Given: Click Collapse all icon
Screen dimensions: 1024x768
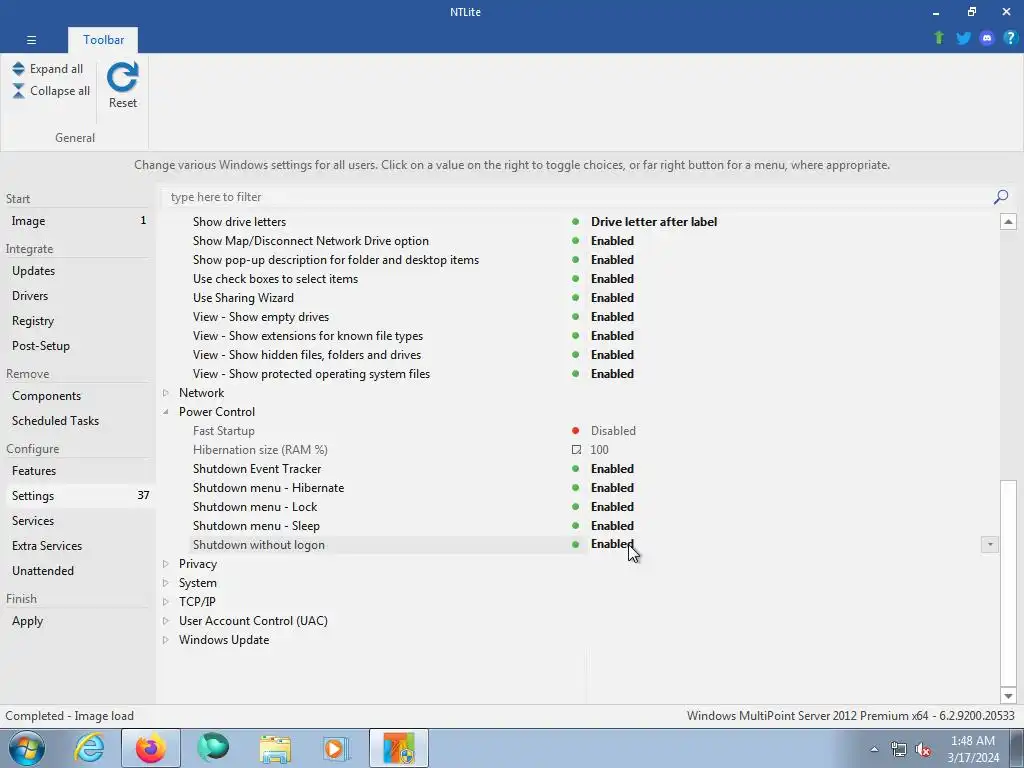Looking at the screenshot, I should pos(18,91).
